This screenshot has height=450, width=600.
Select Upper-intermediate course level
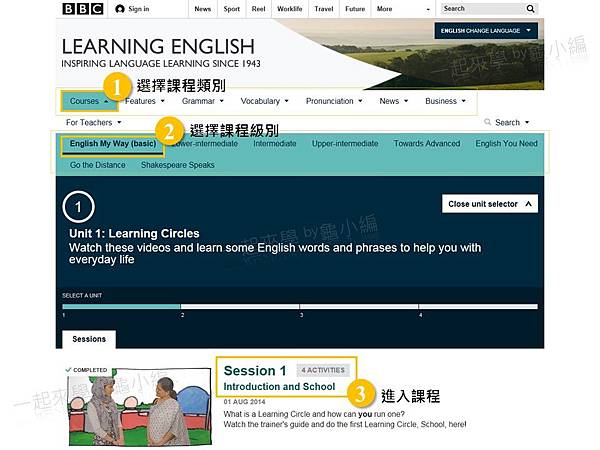pos(345,143)
